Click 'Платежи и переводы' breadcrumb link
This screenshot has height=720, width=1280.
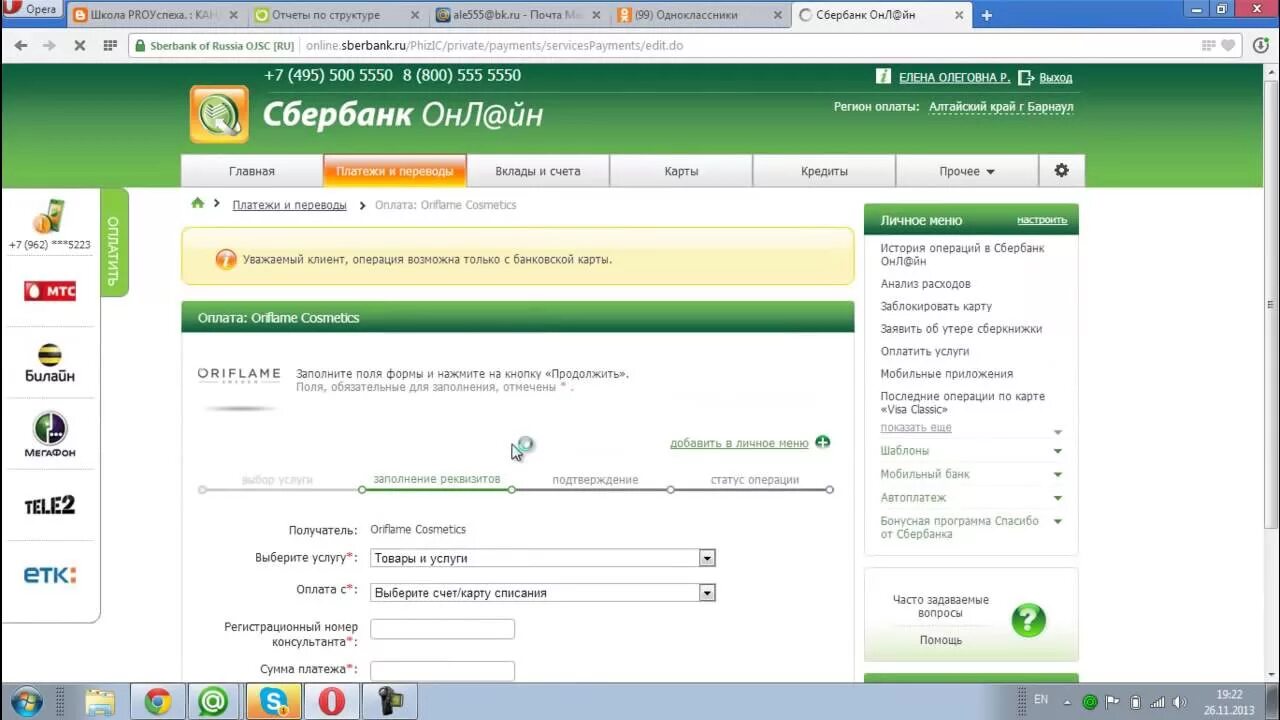[289, 205]
